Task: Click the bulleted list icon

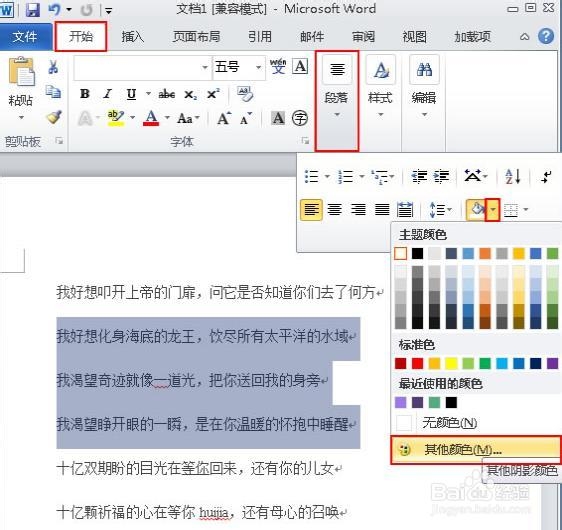Action: [x=311, y=177]
